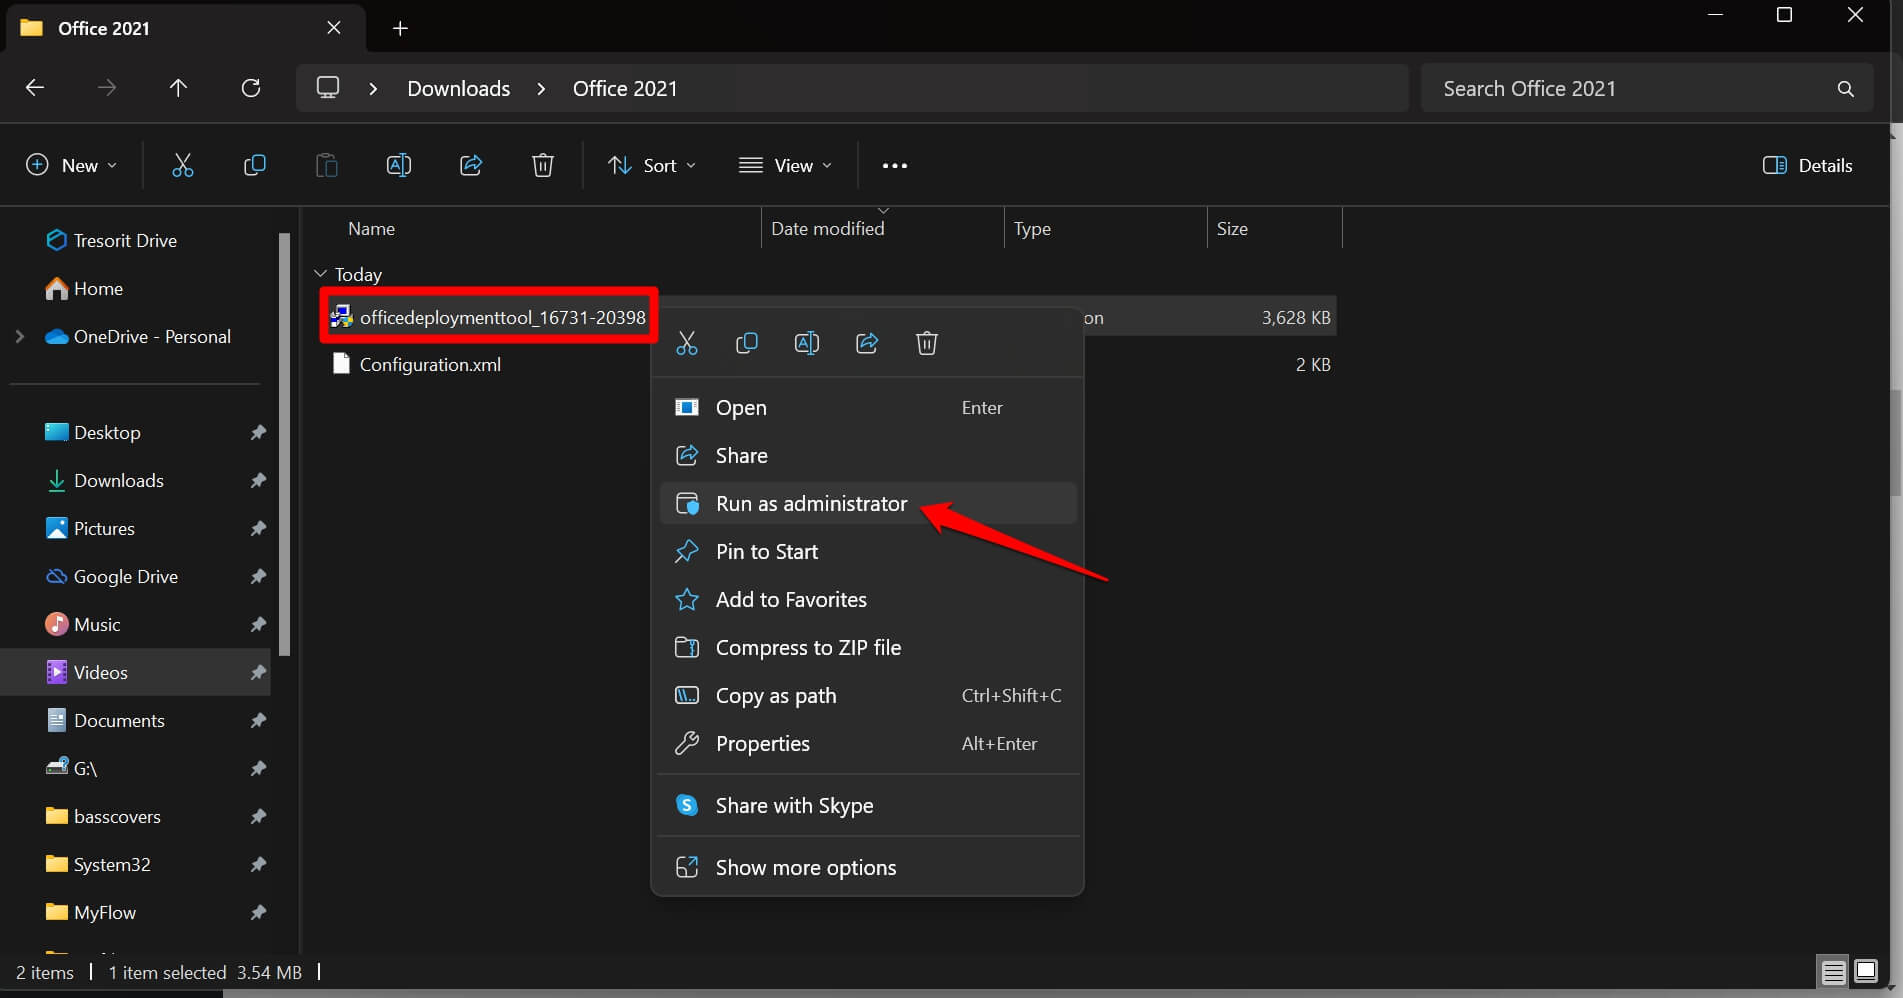
Task: Open Properties from the context menu
Action: (x=868, y=743)
